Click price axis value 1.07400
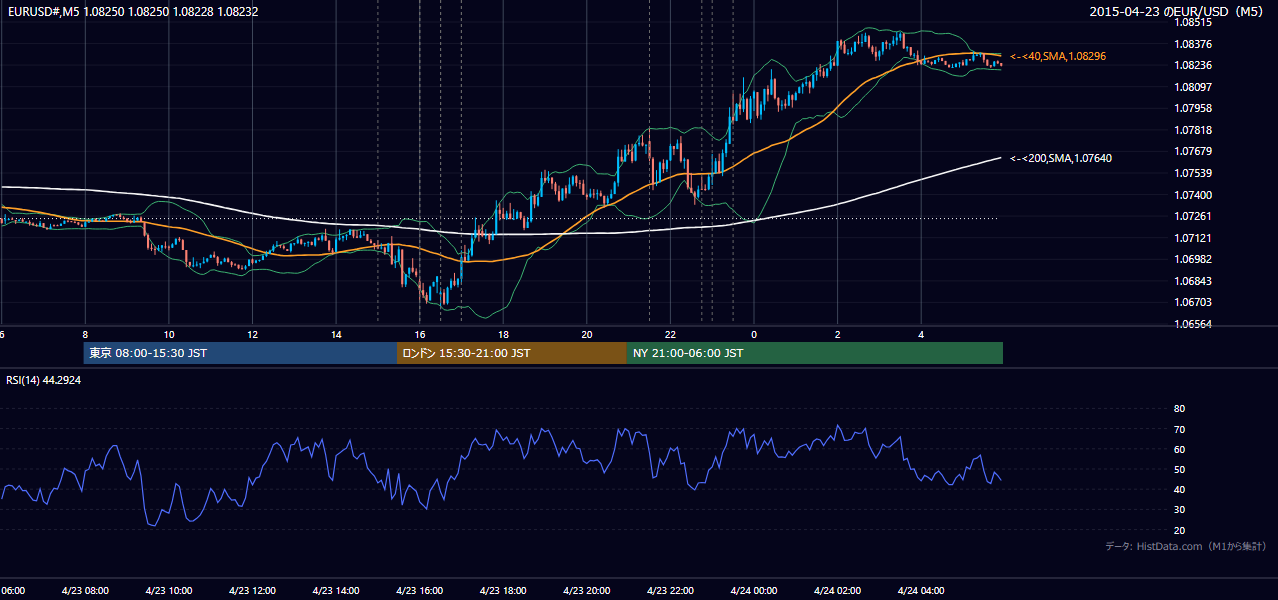The height and width of the screenshot is (600, 1278). pyautogui.click(x=1192, y=195)
